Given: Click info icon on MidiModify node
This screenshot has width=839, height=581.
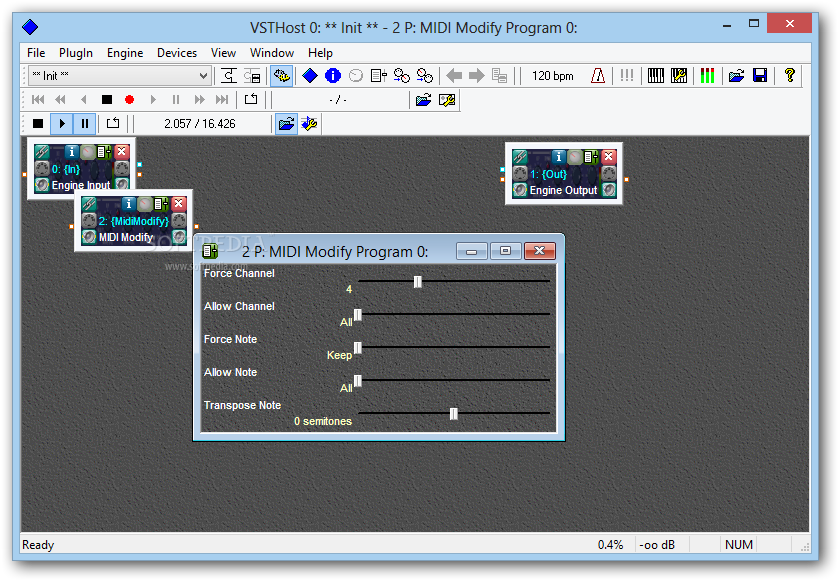Looking at the screenshot, I should coord(128,204).
